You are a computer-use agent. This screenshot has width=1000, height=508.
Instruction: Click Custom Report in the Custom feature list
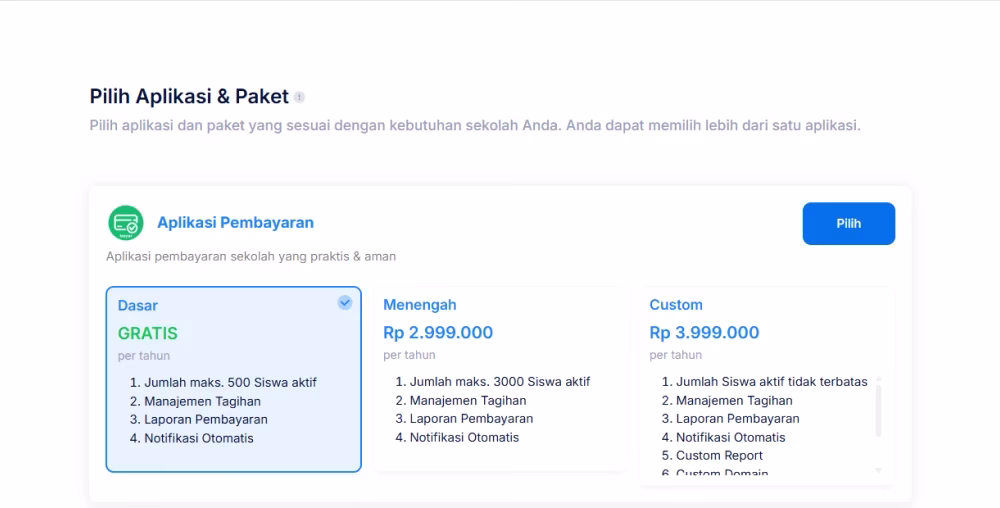(719, 455)
